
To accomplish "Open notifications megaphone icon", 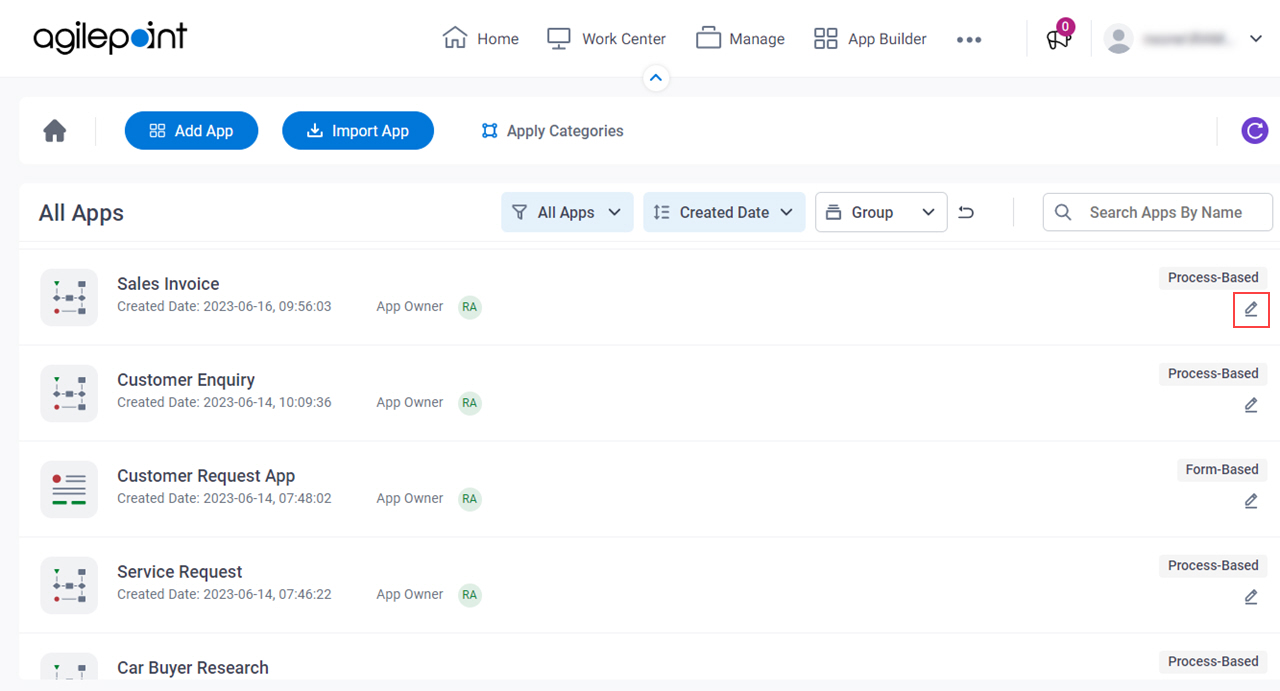I will point(1057,40).
